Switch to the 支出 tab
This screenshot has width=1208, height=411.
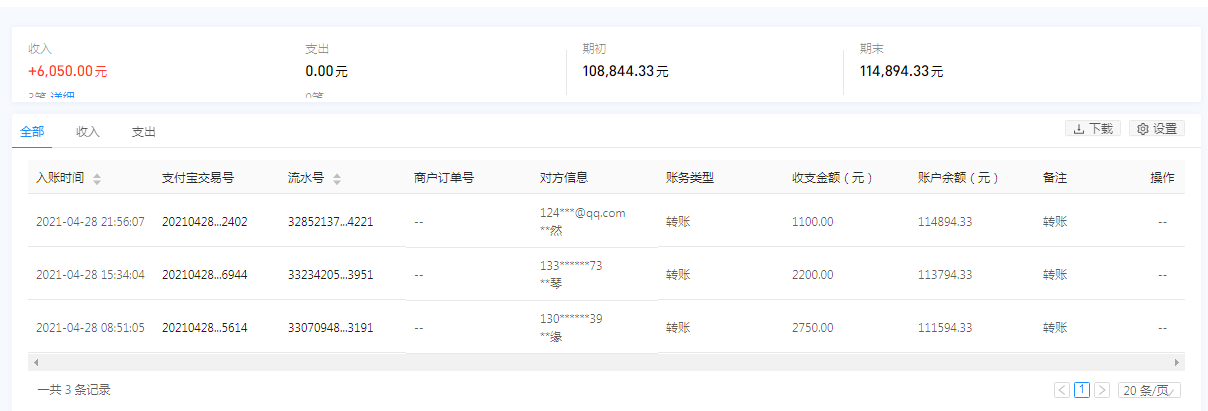point(144,132)
